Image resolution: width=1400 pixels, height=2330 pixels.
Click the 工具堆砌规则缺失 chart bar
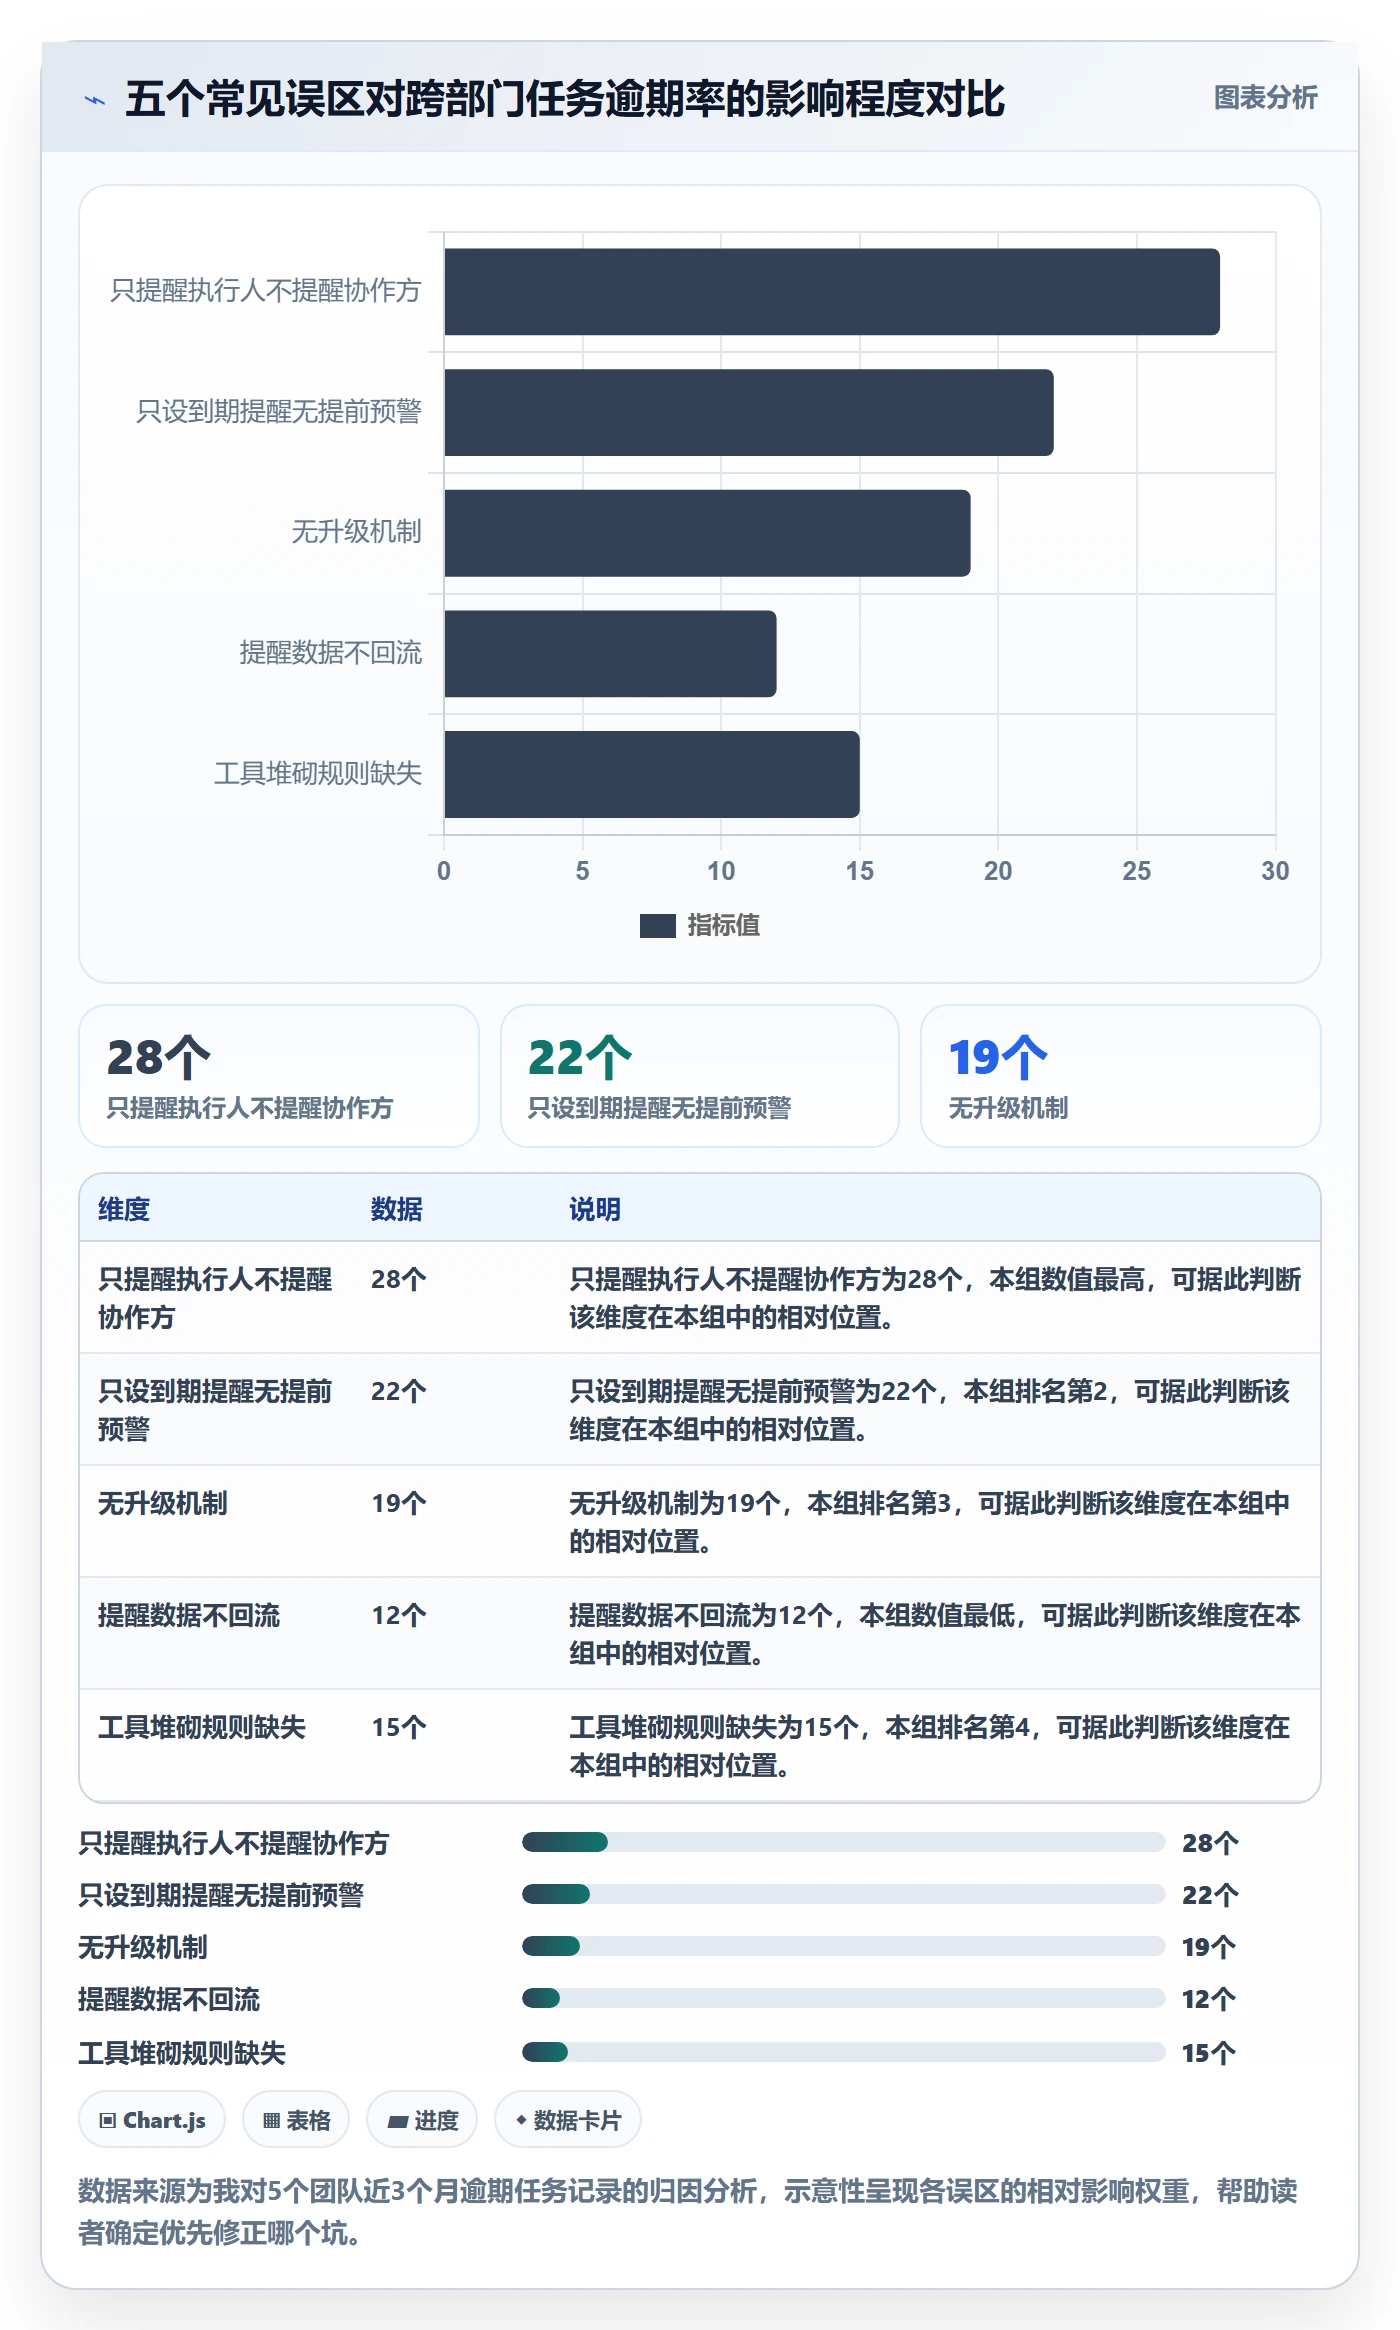coord(652,774)
